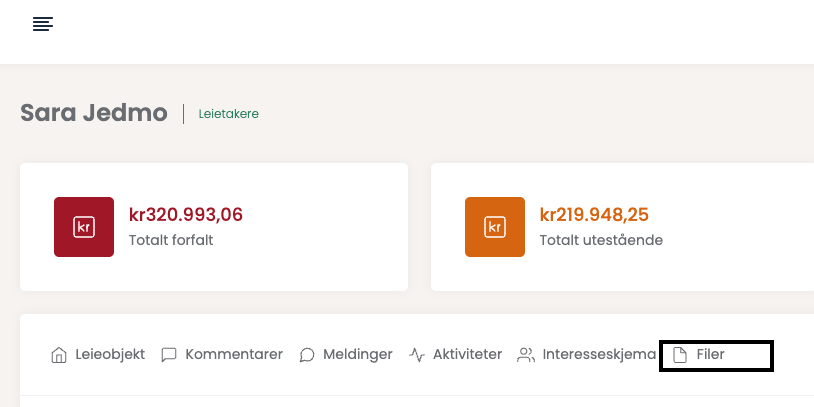Click the kr320.993,06 overdue amount
This screenshot has width=814, height=407.
tap(186, 214)
